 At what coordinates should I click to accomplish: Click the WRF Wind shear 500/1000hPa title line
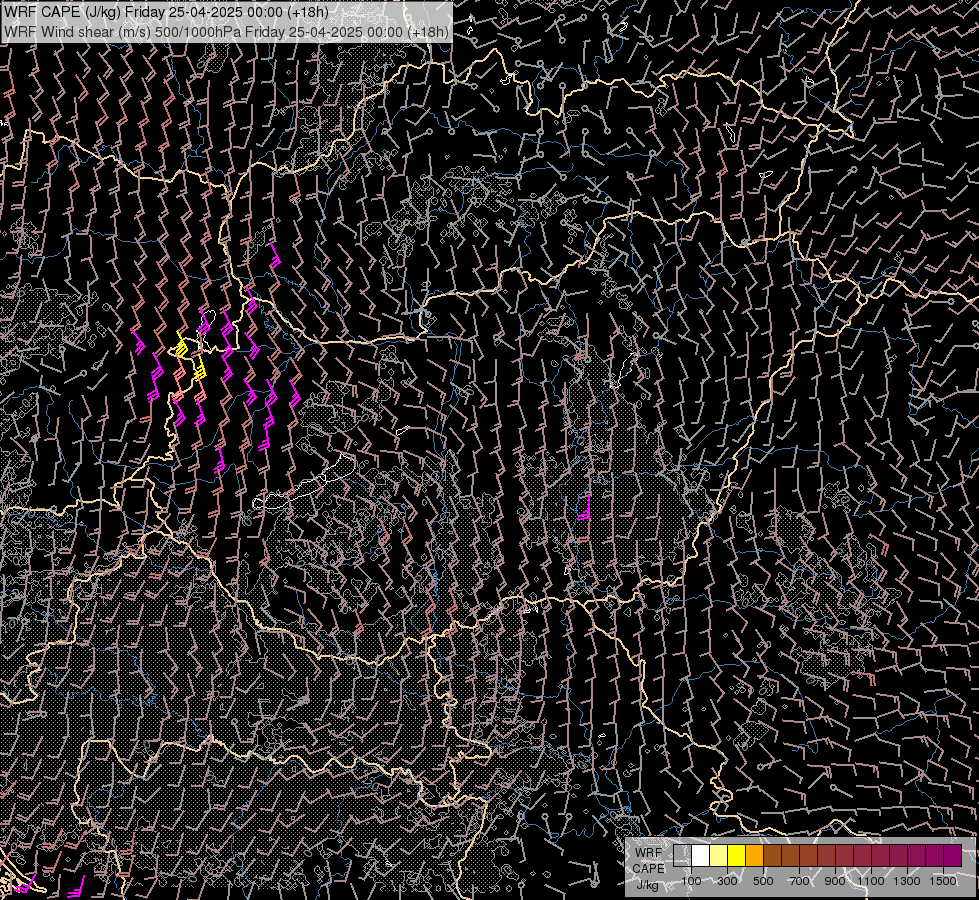pos(226,32)
